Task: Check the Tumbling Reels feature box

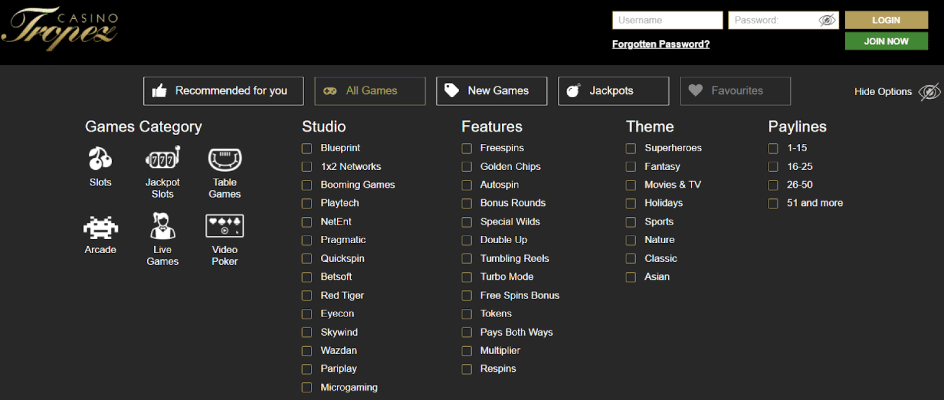Action: 467,258
